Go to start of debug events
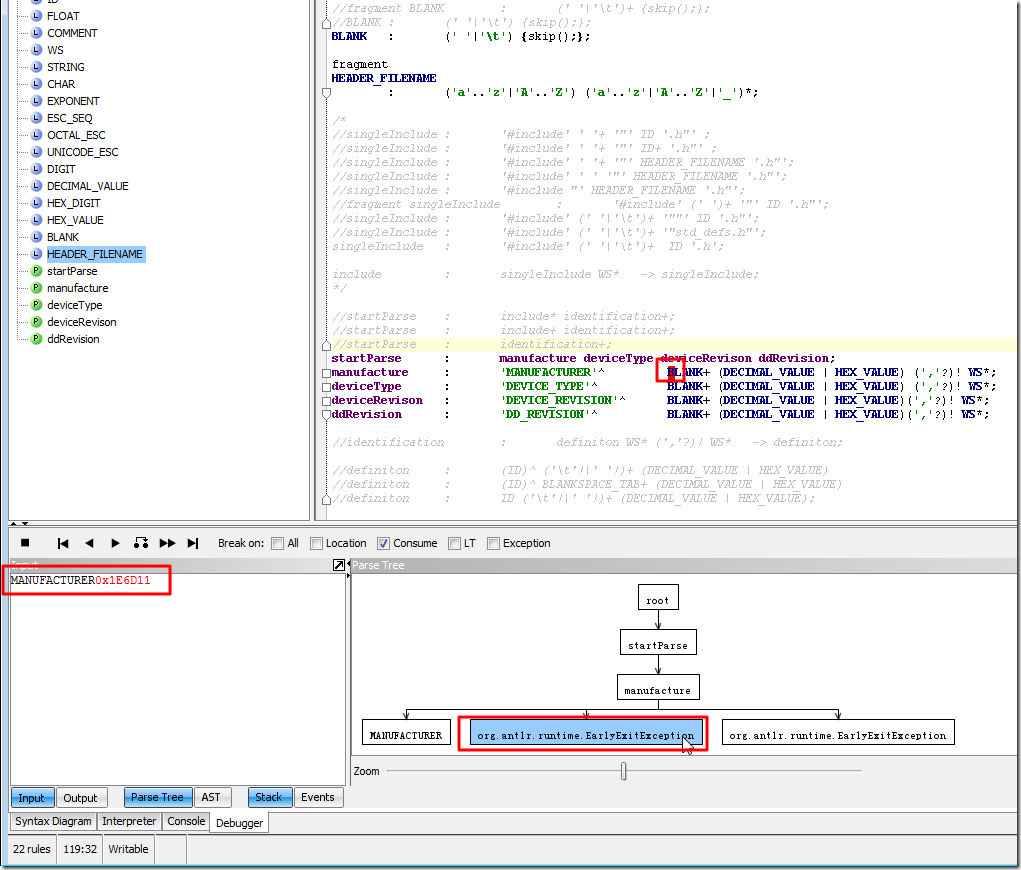Image resolution: width=1021 pixels, height=870 pixels. (63, 543)
